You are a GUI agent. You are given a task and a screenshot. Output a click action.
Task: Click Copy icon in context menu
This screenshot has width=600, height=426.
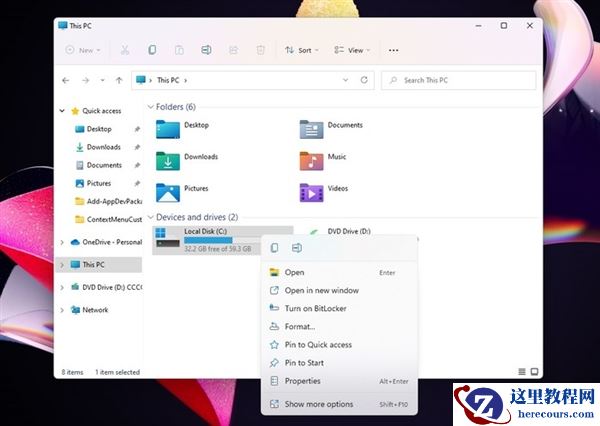[x=274, y=248]
